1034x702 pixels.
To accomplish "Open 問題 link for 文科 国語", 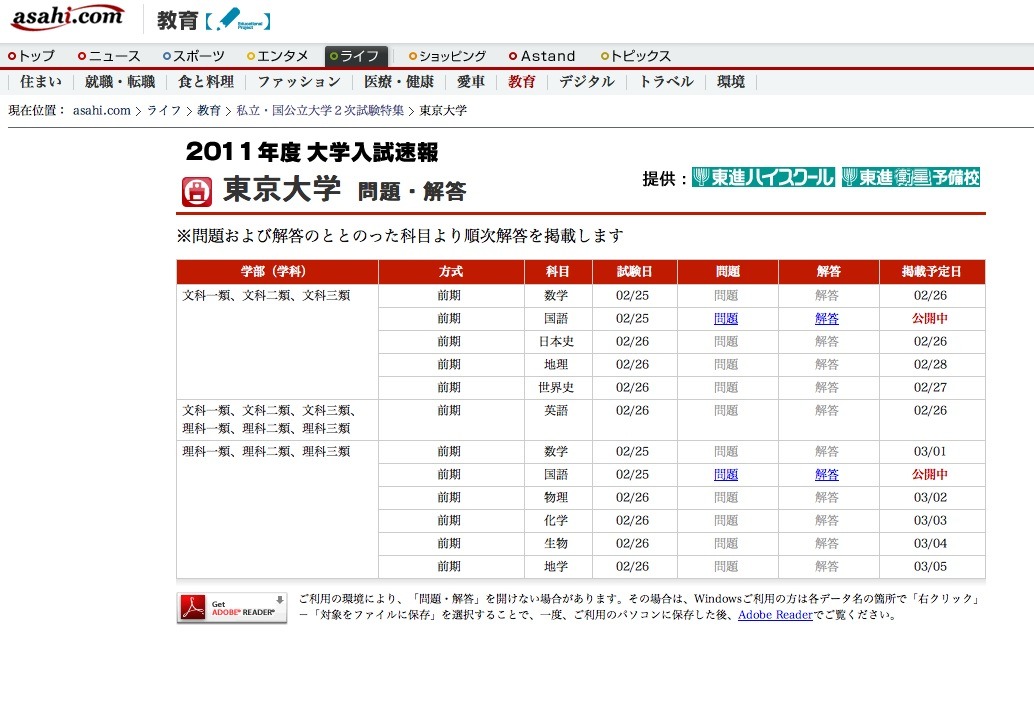I will [726, 319].
